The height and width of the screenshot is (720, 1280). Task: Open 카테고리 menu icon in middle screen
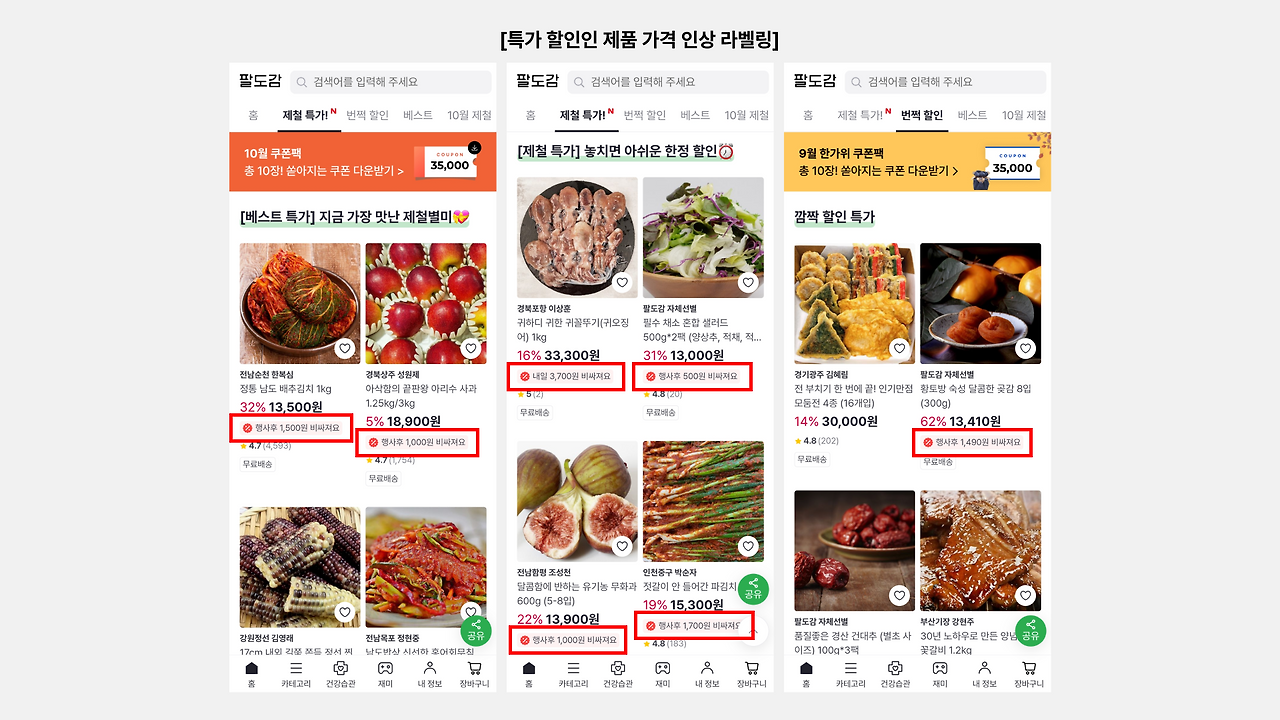pos(573,675)
